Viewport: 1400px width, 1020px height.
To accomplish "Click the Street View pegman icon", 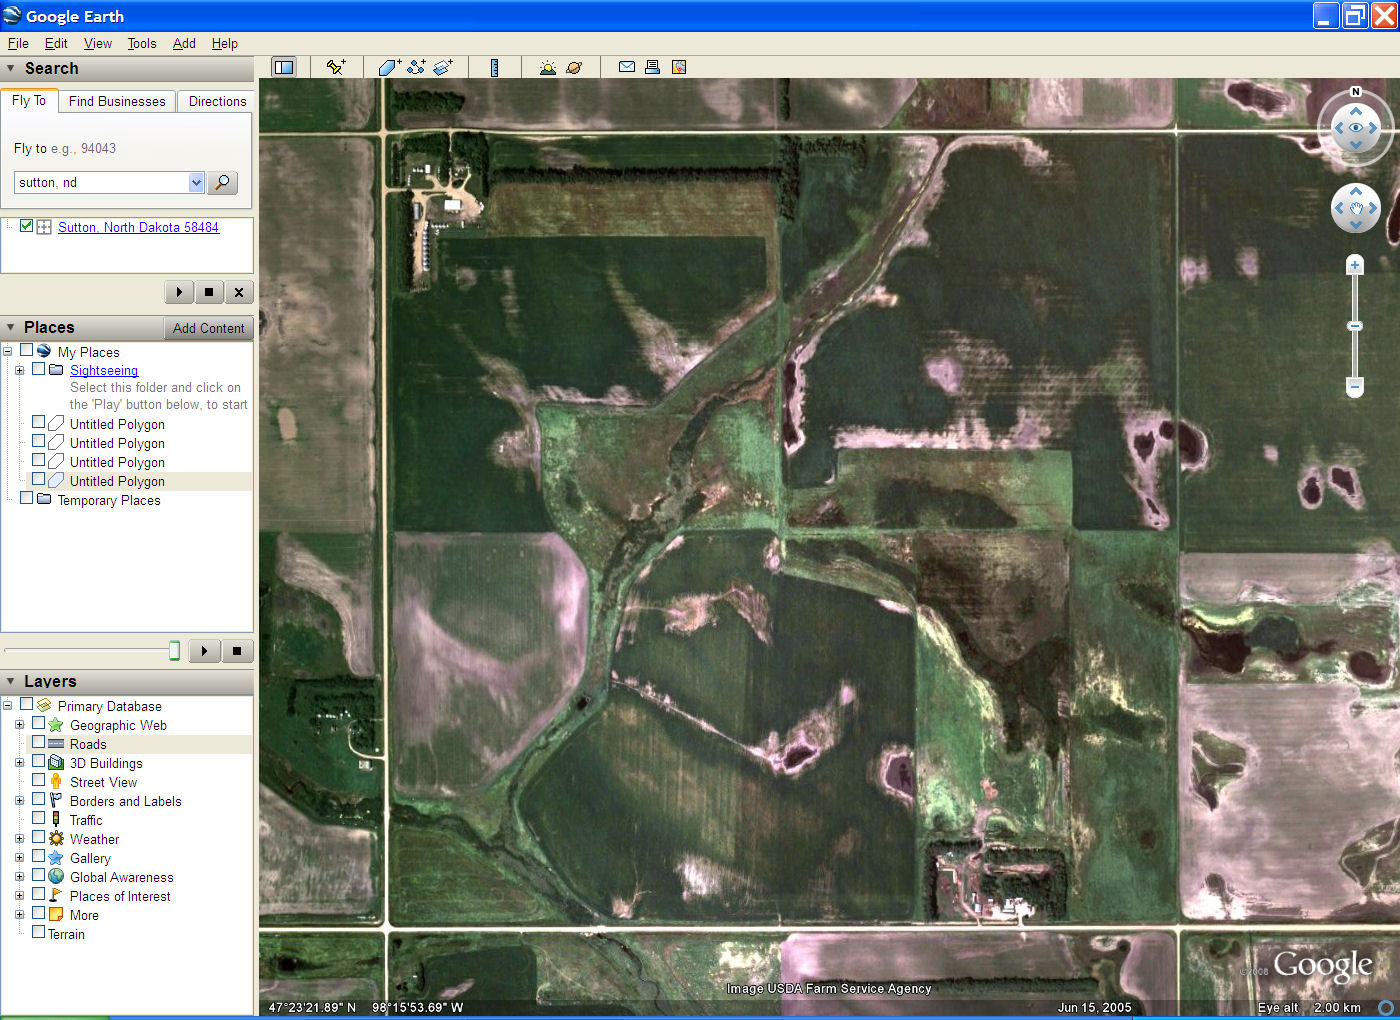I will (56, 782).
